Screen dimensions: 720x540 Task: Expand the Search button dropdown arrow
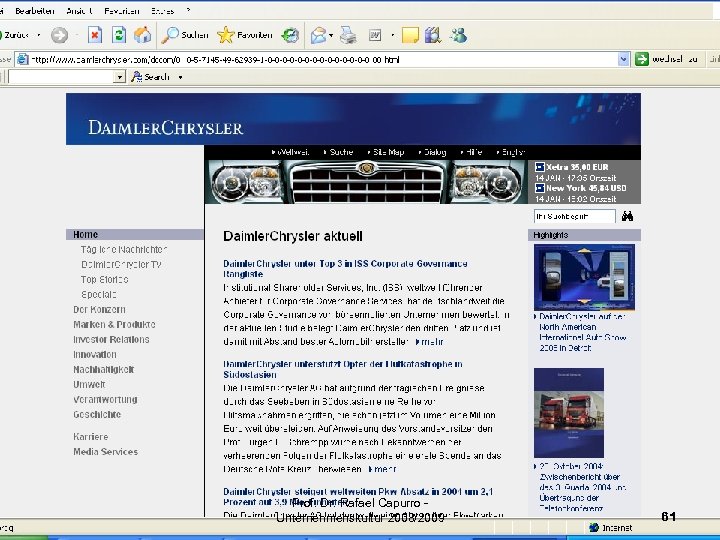coord(180,77)
